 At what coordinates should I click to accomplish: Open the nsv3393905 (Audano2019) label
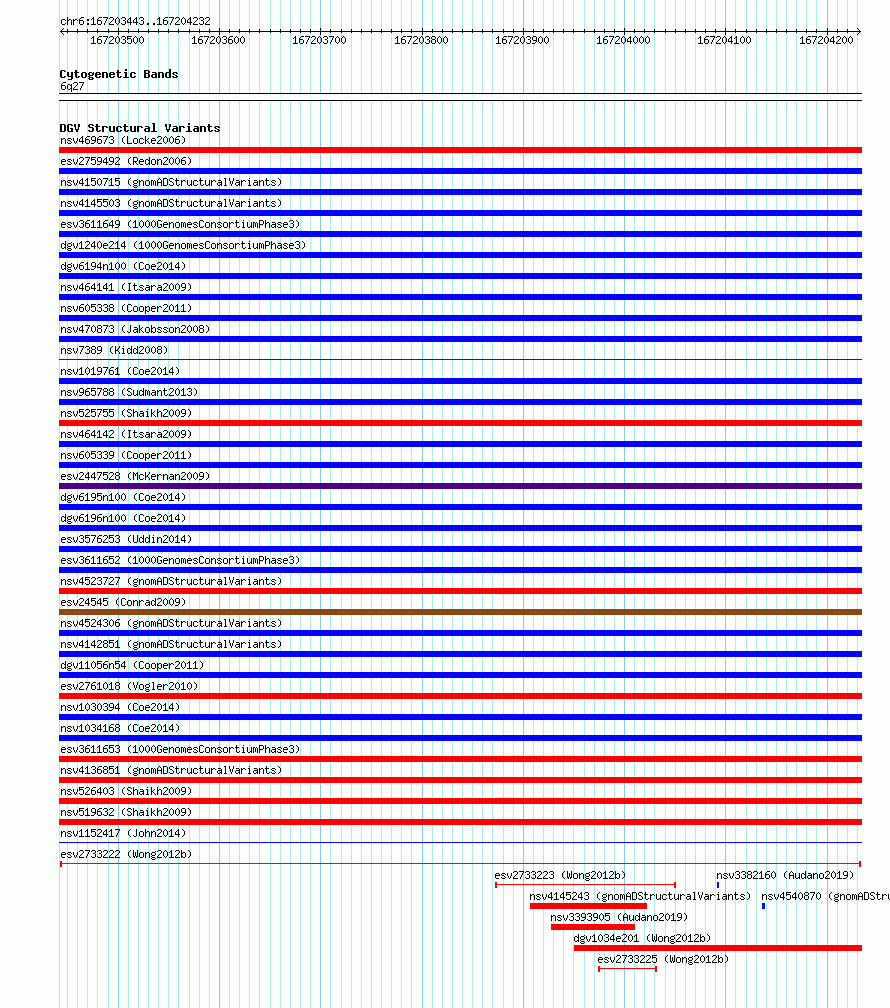[x=619, y=917]
